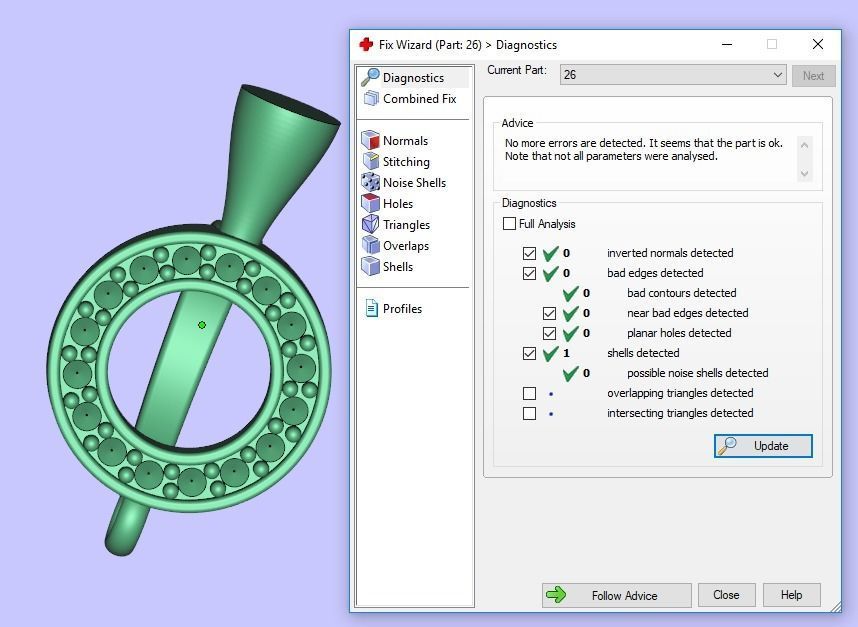The width and height of the screenshot is (858, 627).
Task: Click the 'possible noise shells detected' label
Action: [x=697, y=373]
